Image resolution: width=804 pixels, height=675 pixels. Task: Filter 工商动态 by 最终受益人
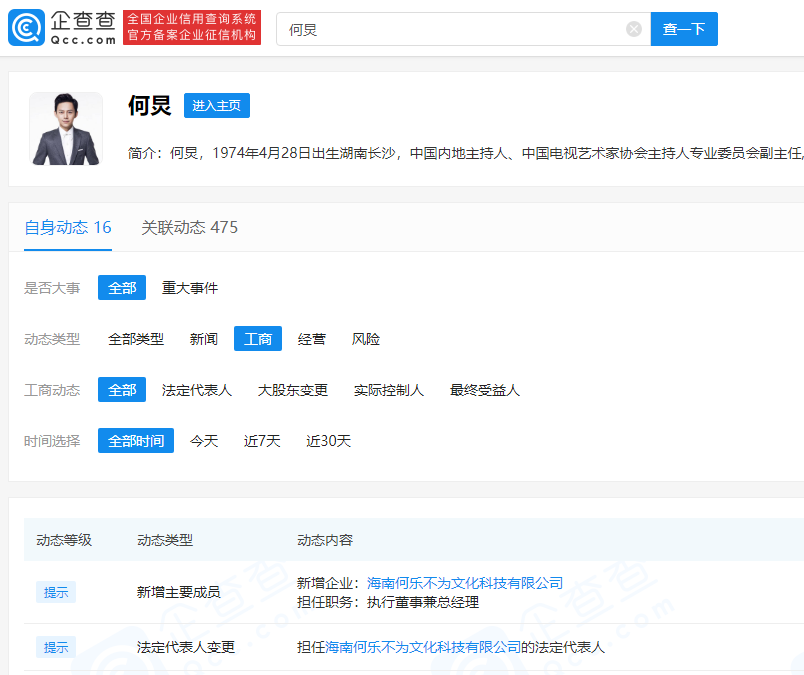485,390
